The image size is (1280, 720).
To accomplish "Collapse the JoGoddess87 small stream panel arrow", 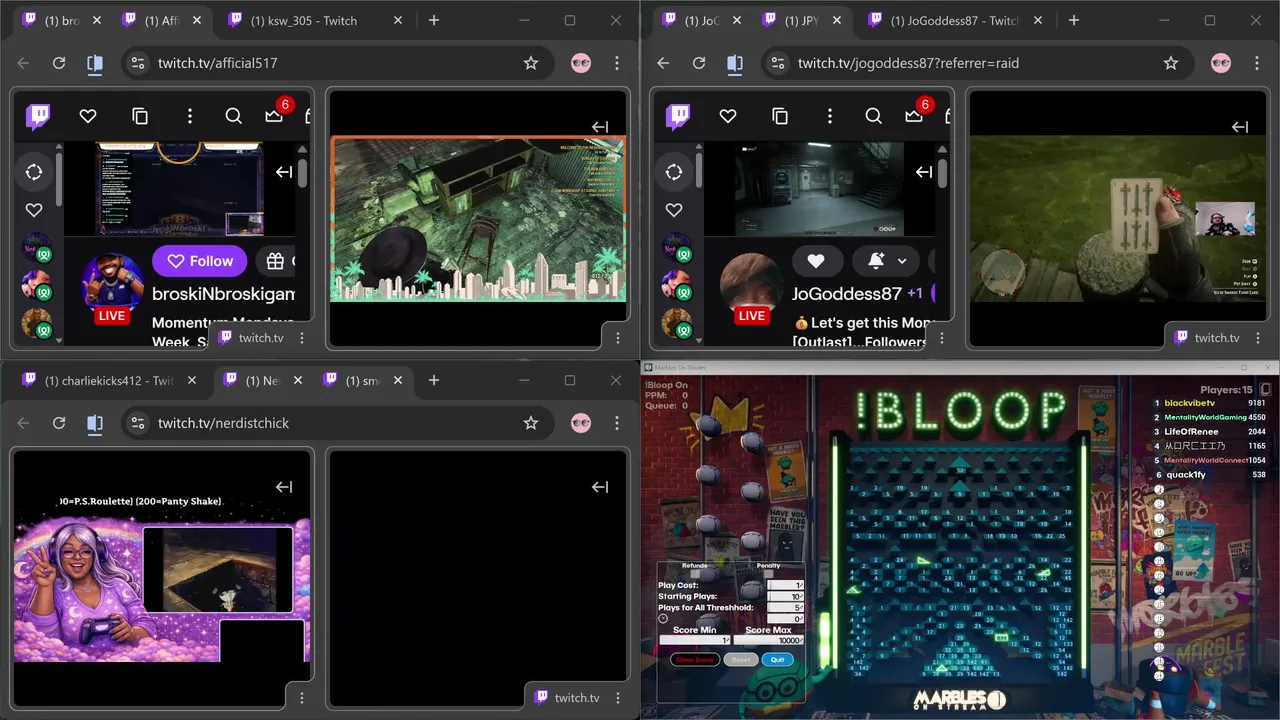I will (924, 172).
